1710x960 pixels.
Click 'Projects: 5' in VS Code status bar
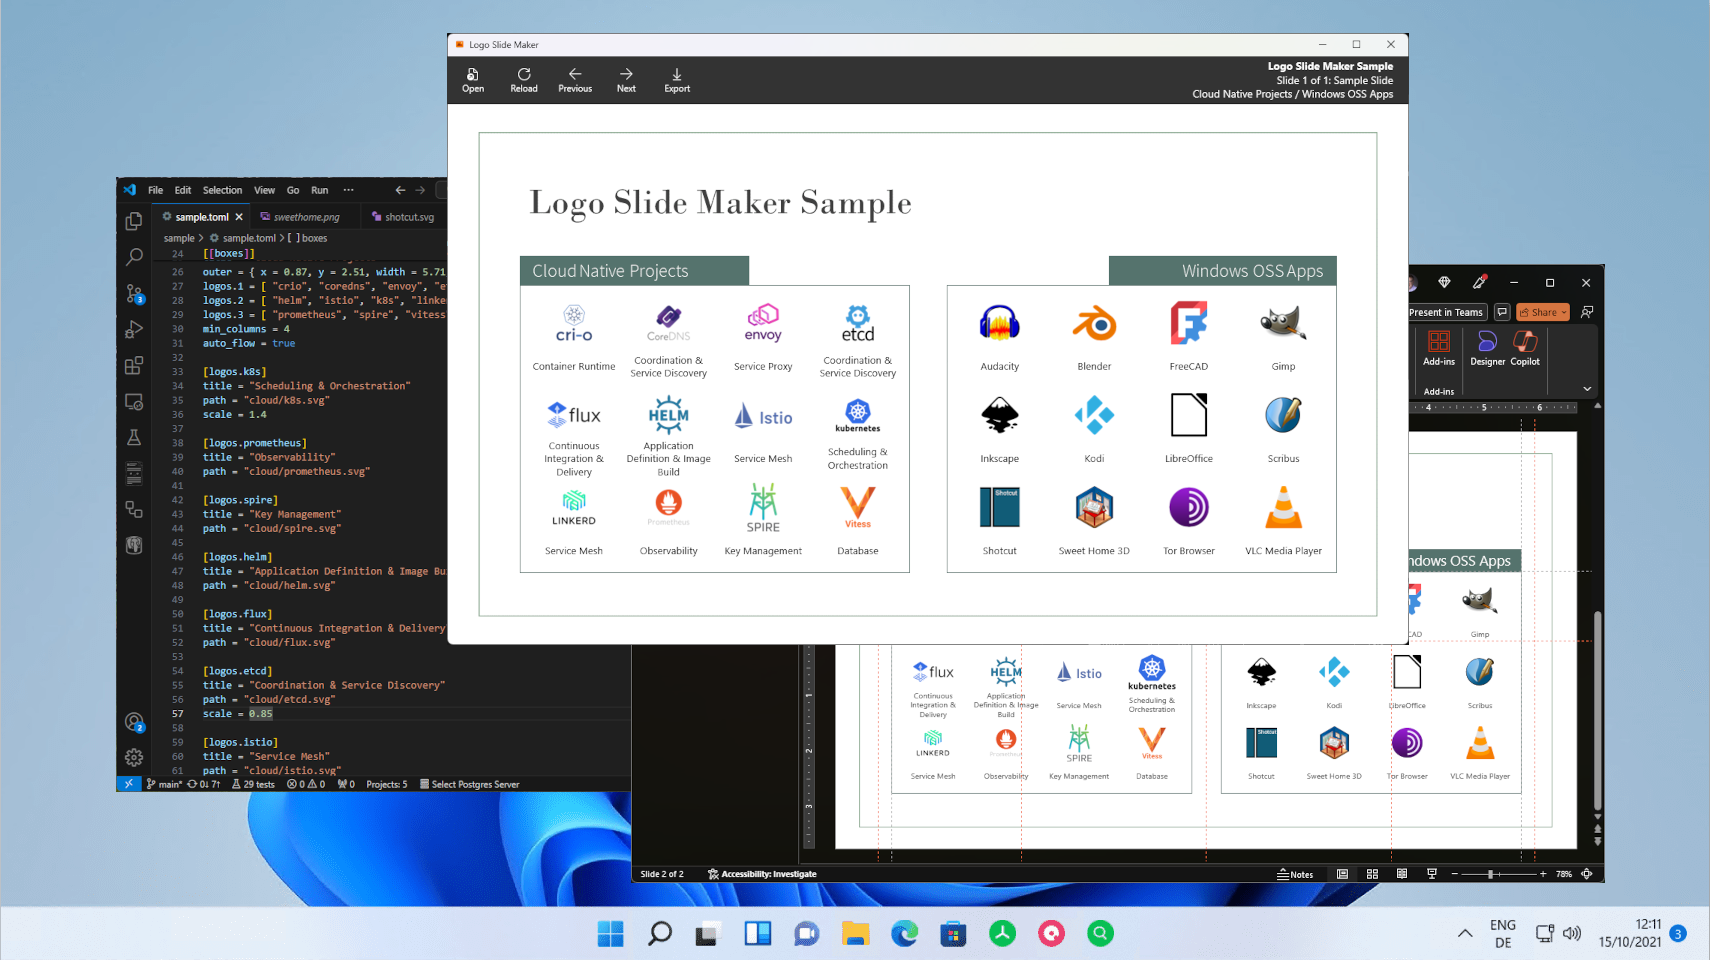(x=387, y=784)
